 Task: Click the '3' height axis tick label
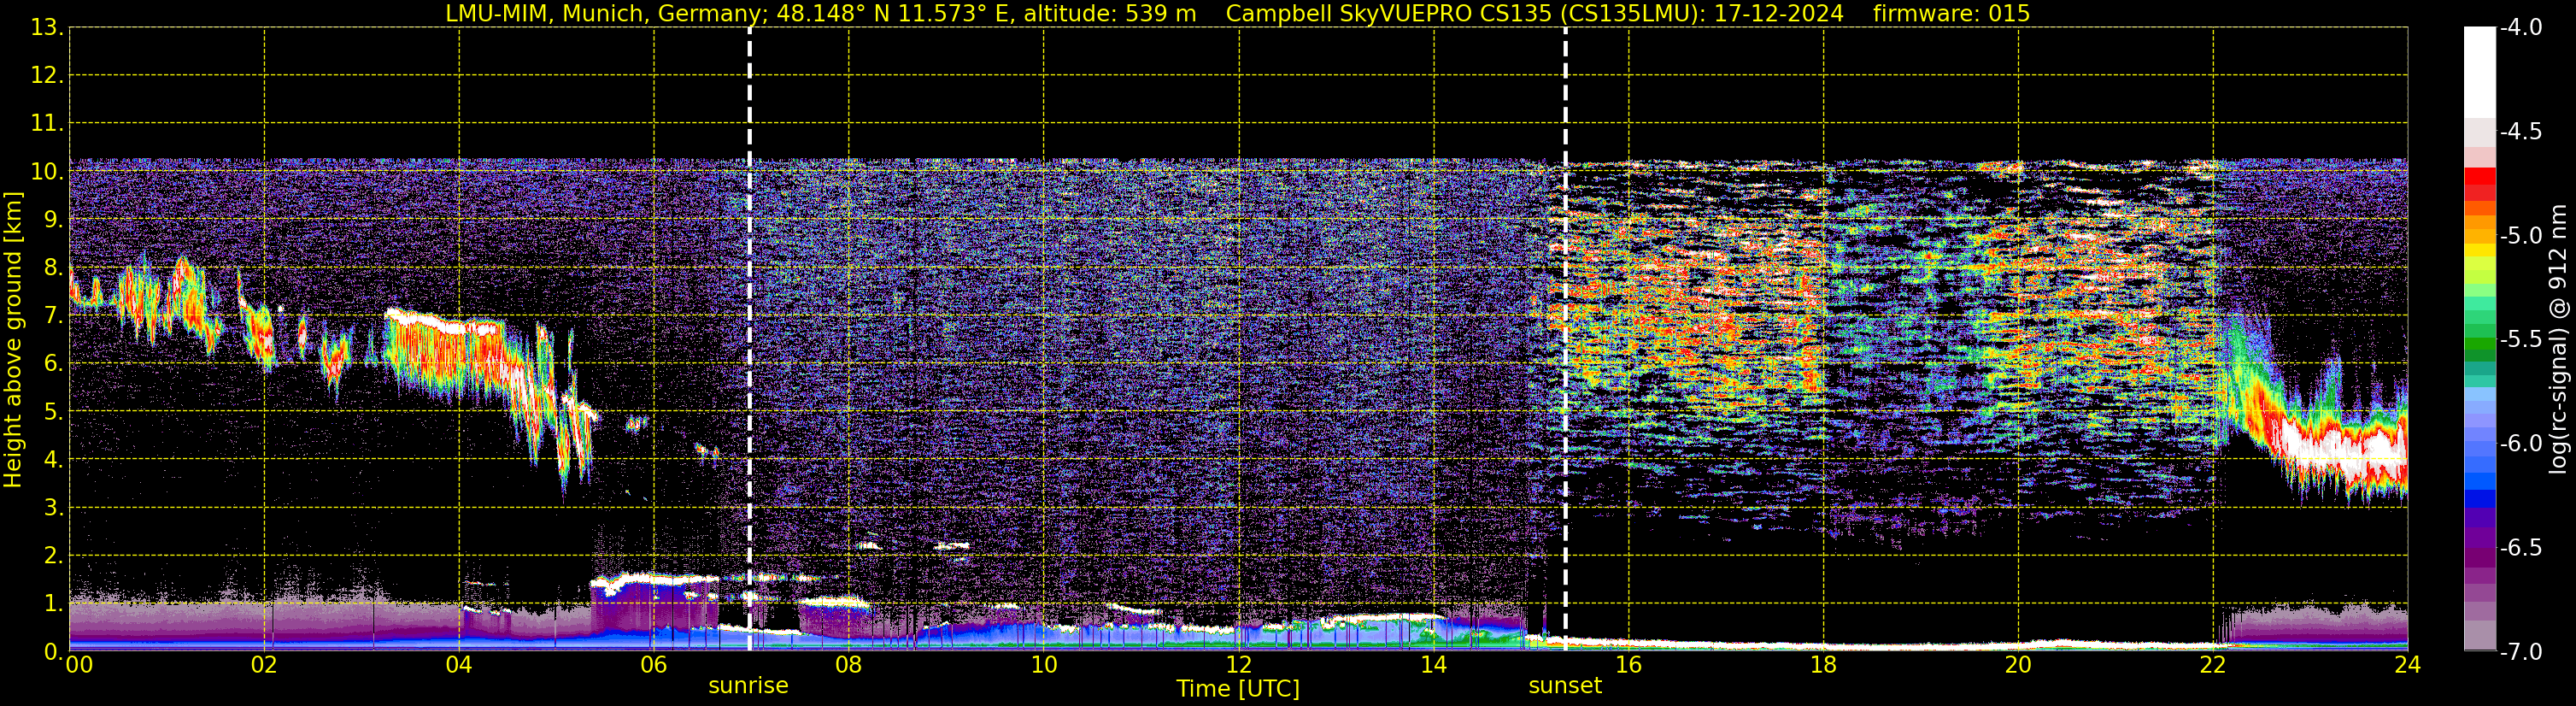pyautogui.click(x=53, y=508)
